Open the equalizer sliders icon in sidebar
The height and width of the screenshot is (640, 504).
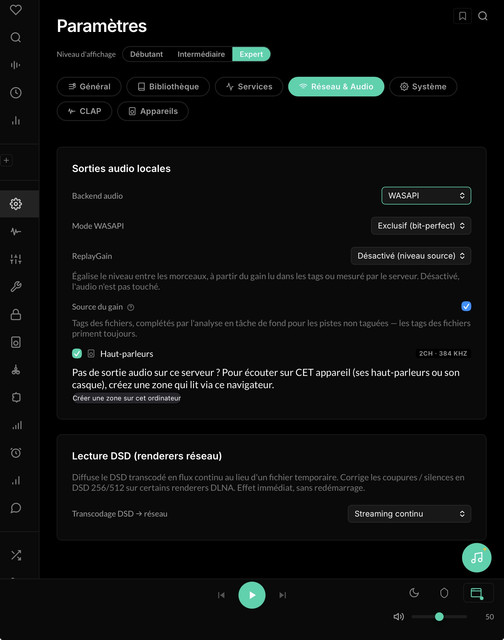(x=16, y=259)
